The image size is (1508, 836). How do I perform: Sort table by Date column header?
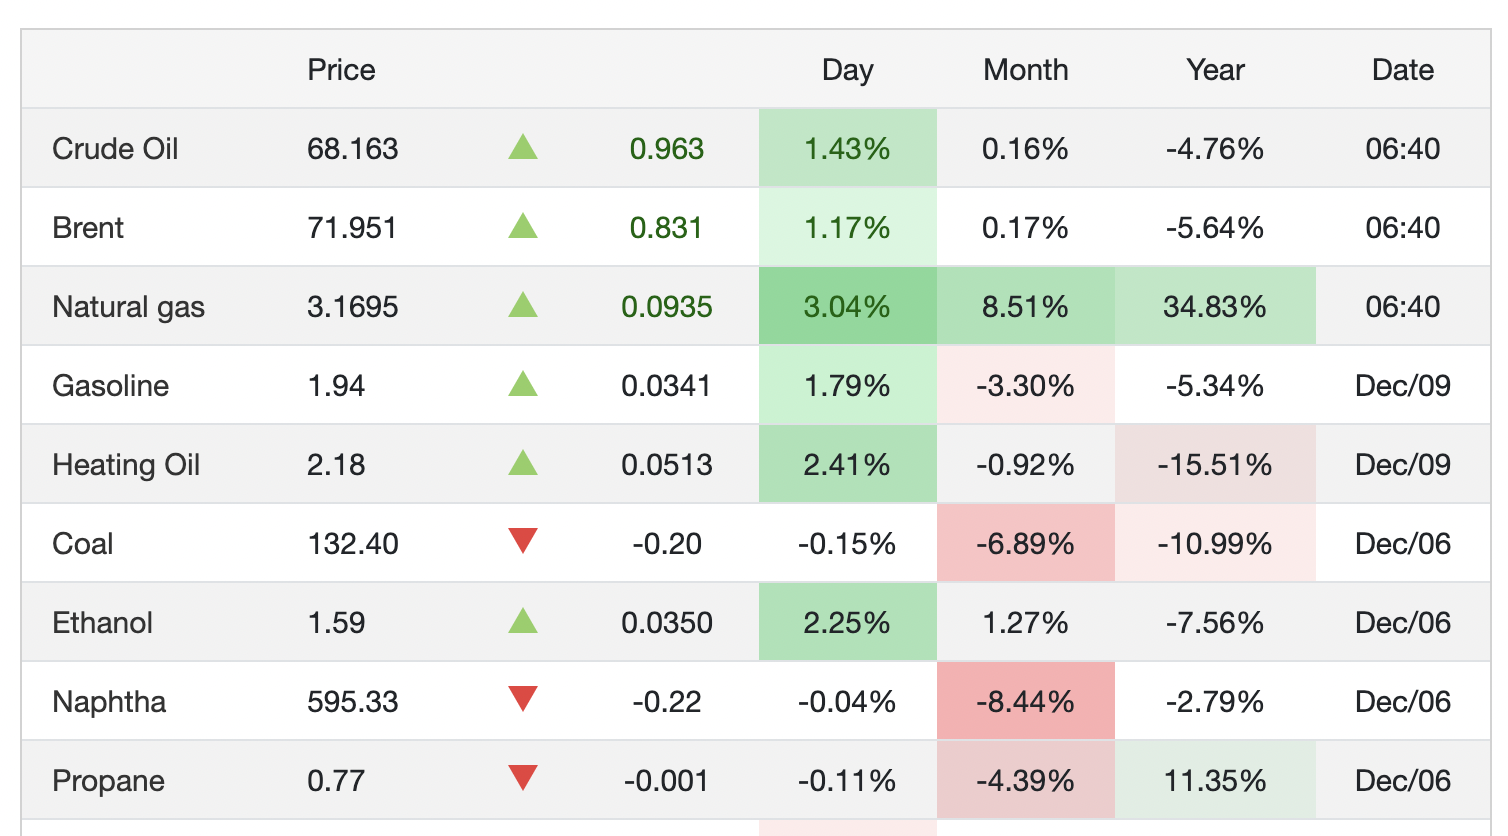coord(1402,70)
